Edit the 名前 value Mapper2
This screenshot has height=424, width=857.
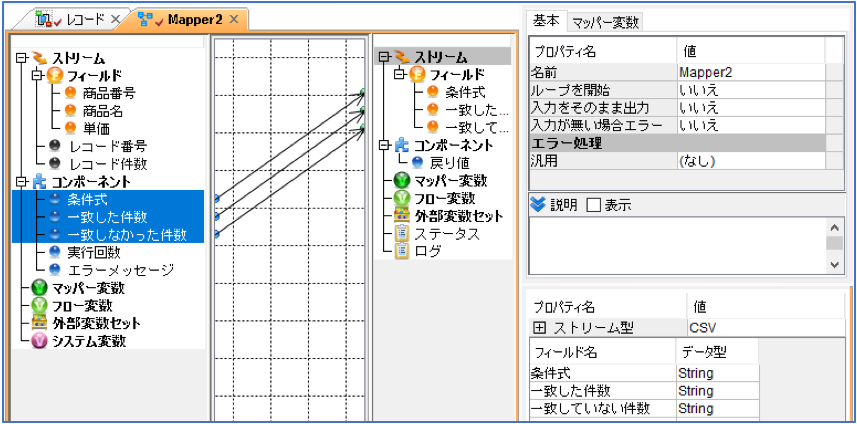[751, 72]
